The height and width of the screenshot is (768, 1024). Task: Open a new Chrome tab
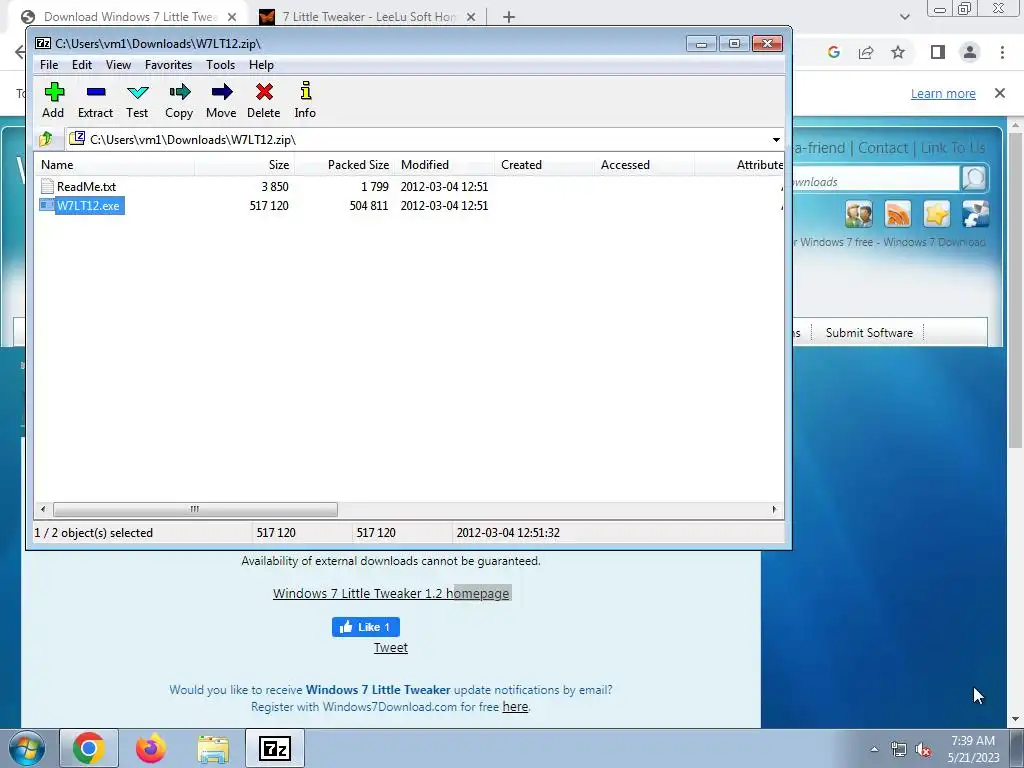tap(509, 17)
